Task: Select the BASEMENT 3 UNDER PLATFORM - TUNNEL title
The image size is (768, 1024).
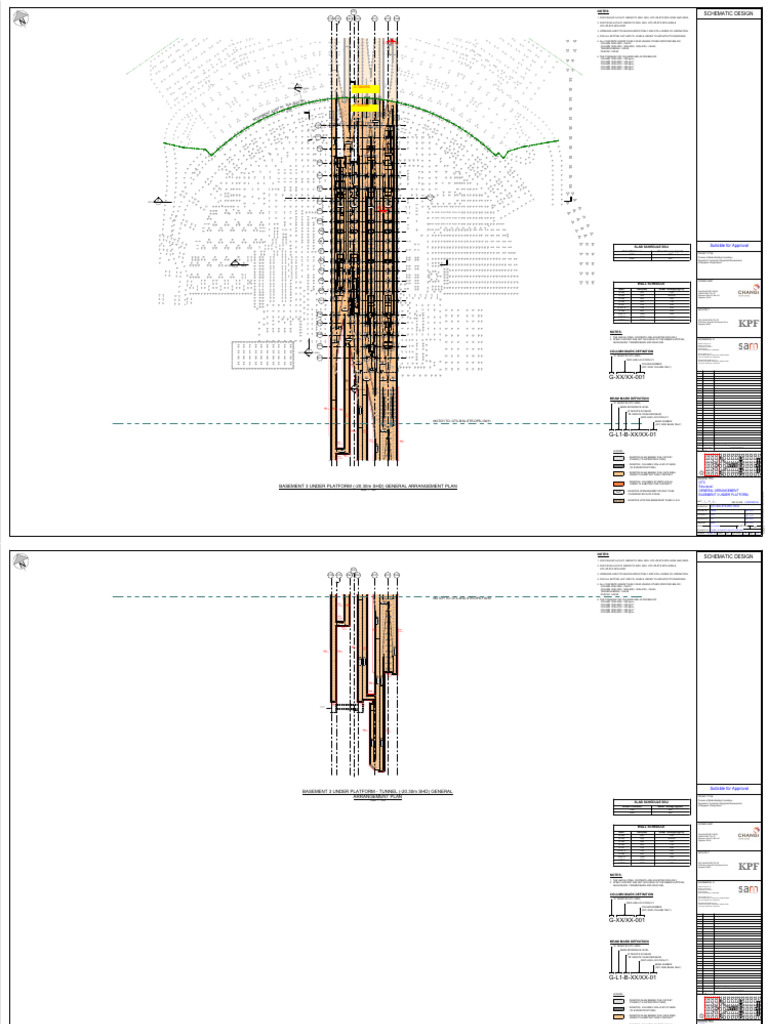Action: (377, 794)
